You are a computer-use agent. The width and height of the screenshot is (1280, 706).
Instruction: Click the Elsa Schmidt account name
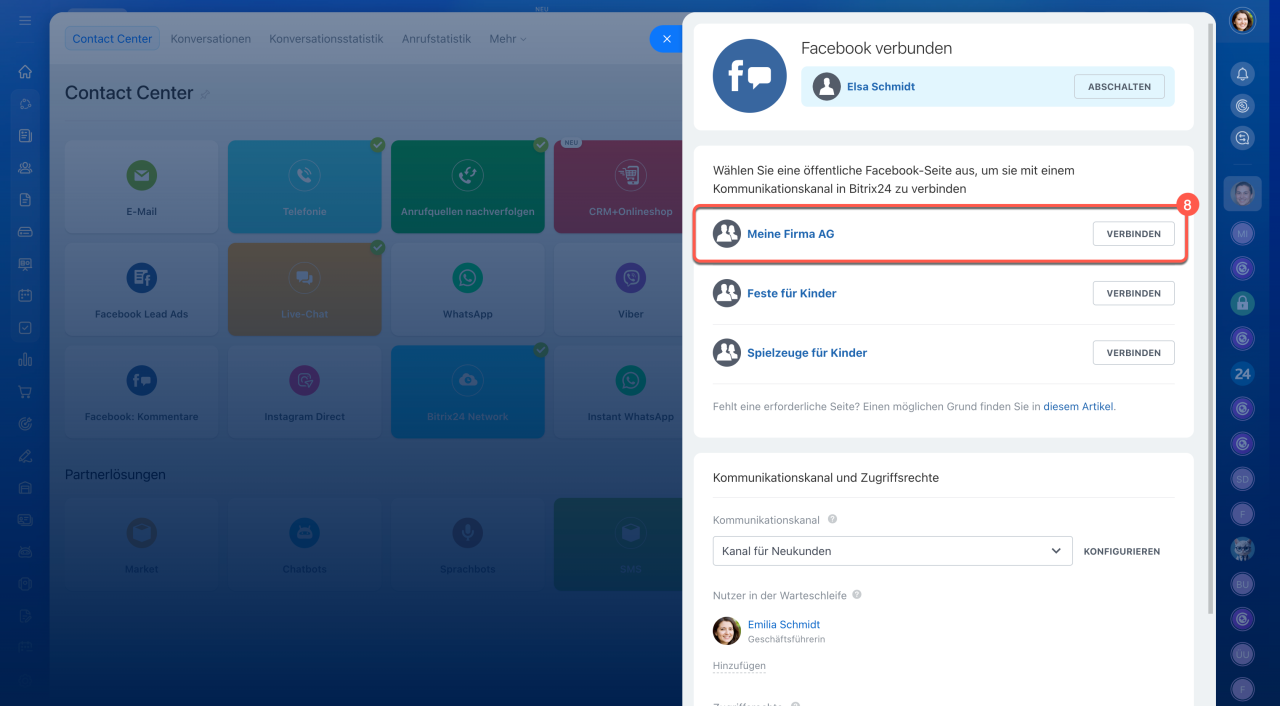tap(881, 87)
